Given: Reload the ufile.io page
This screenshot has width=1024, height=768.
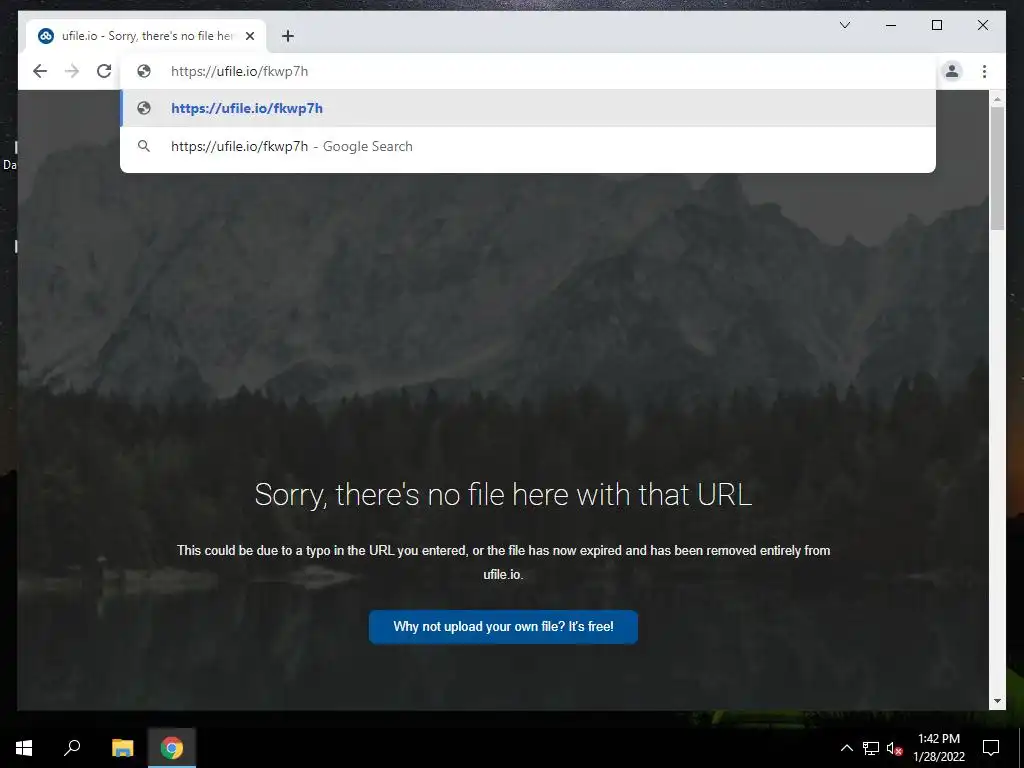Looking at the screenshot, I should click(x=104, y=71).
